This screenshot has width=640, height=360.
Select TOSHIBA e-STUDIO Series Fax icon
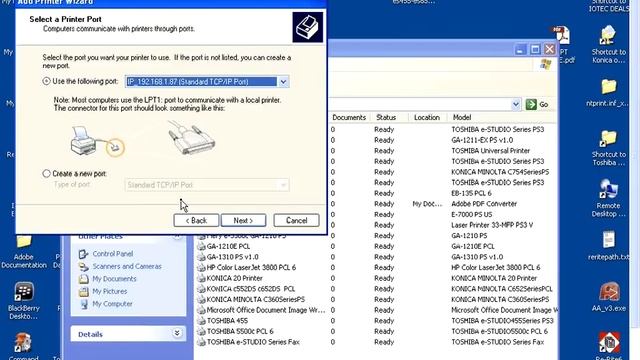(x=201, y=342)
